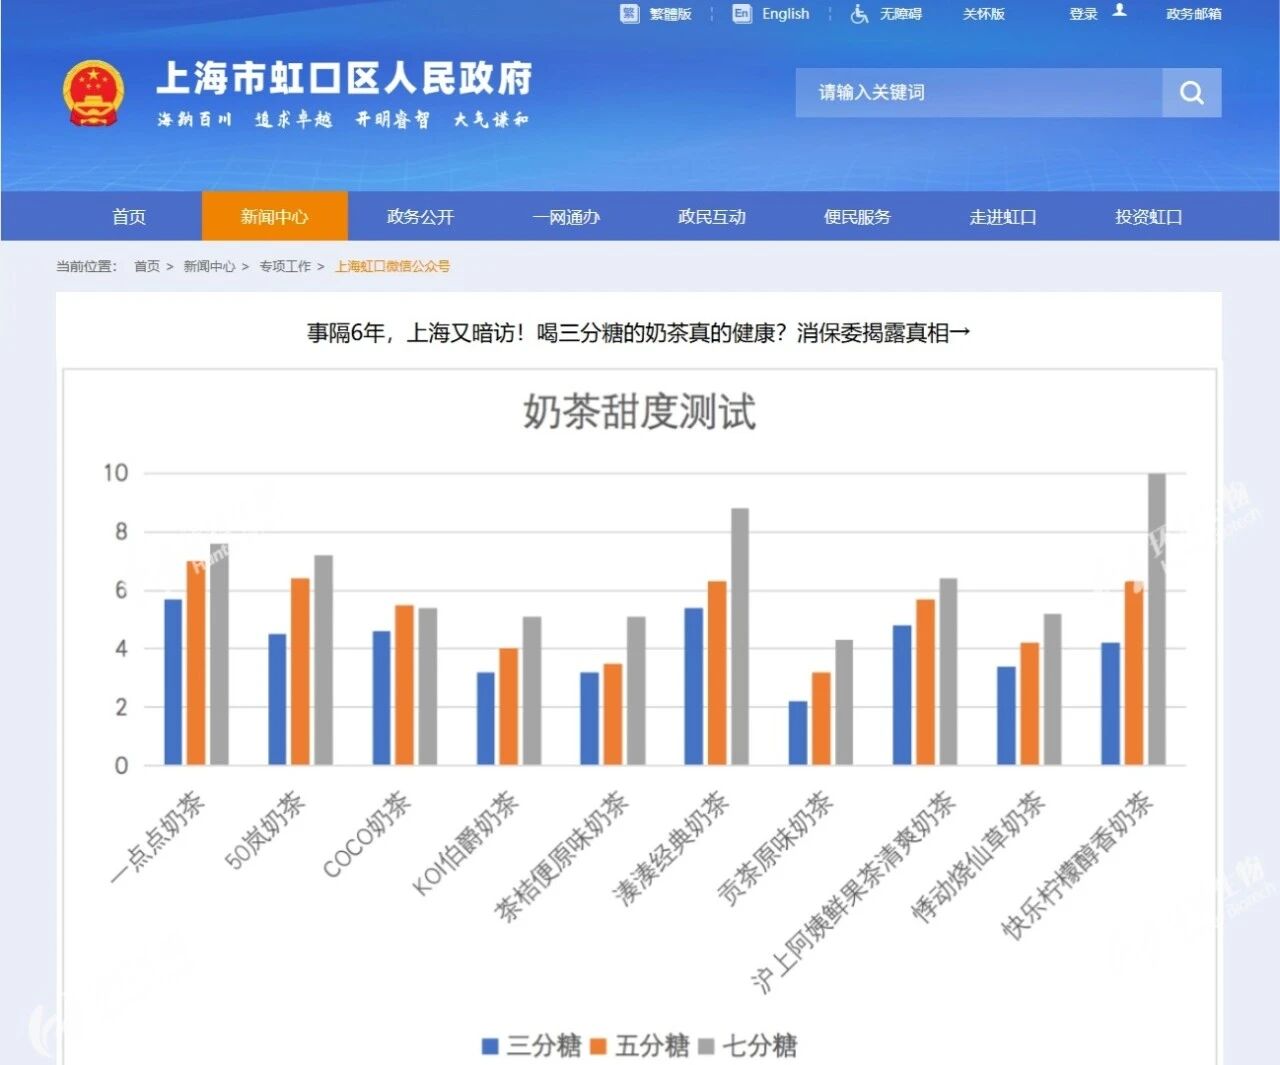The image size is (1280, 1065).
Task: Click the 悸动烧仙草奶茶 axis label
Action: (979, 856)
